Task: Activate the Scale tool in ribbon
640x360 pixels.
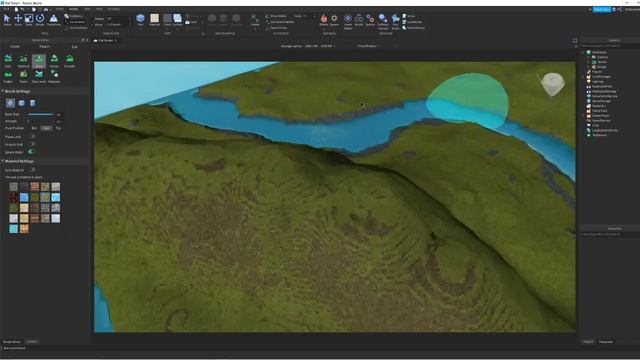Action: point(29,20)
